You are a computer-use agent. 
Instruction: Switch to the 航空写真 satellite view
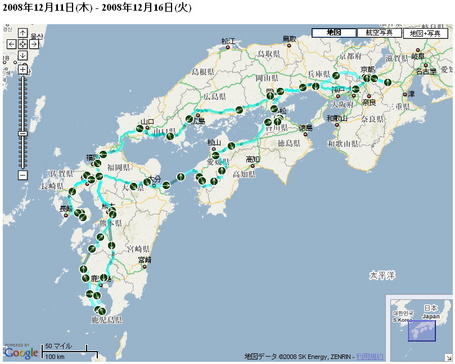379,33
